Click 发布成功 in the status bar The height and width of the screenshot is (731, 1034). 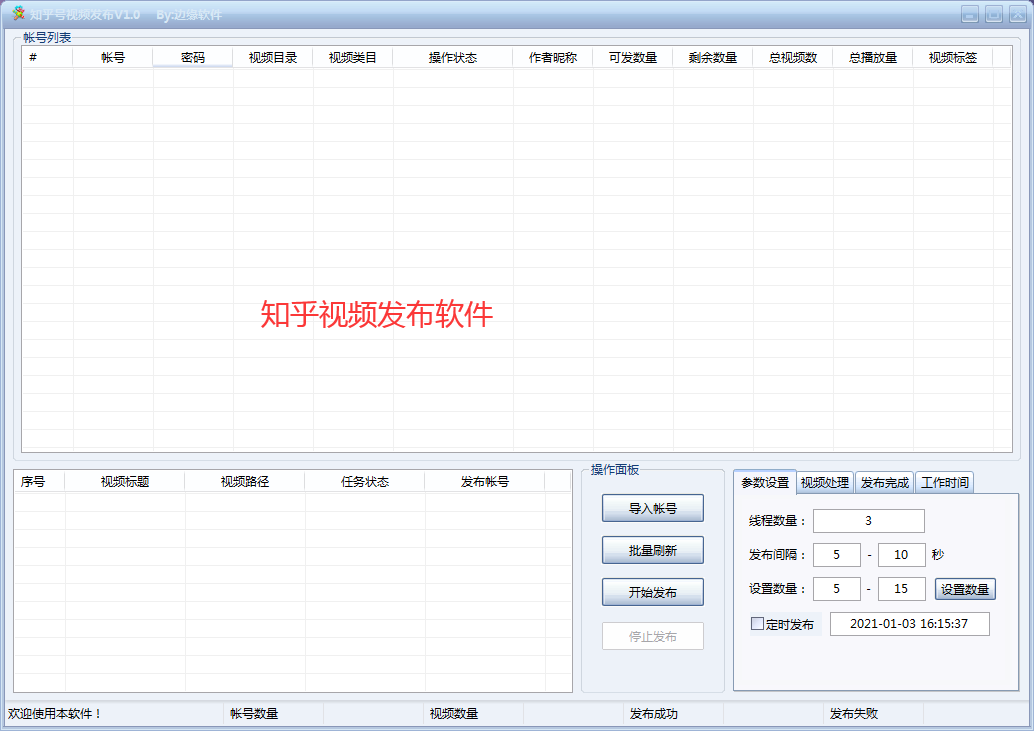(x=654, y=713)
